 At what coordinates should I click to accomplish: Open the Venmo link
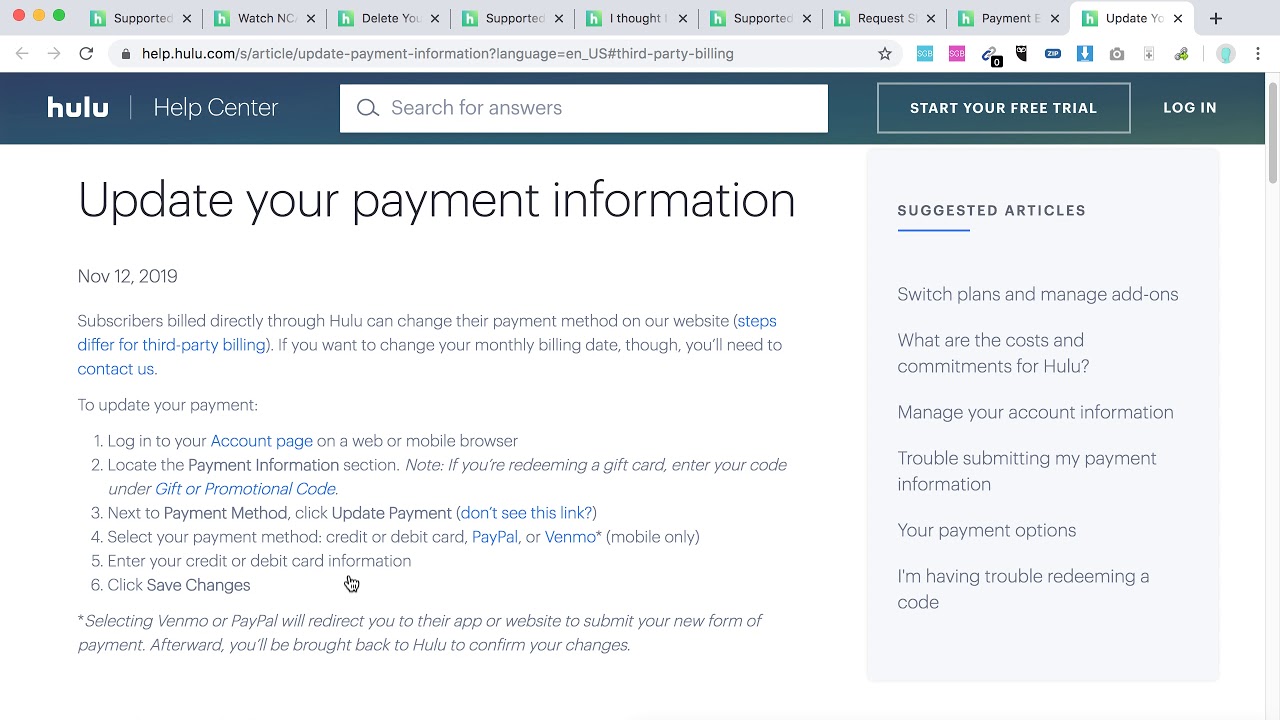[x=570, y=537]
